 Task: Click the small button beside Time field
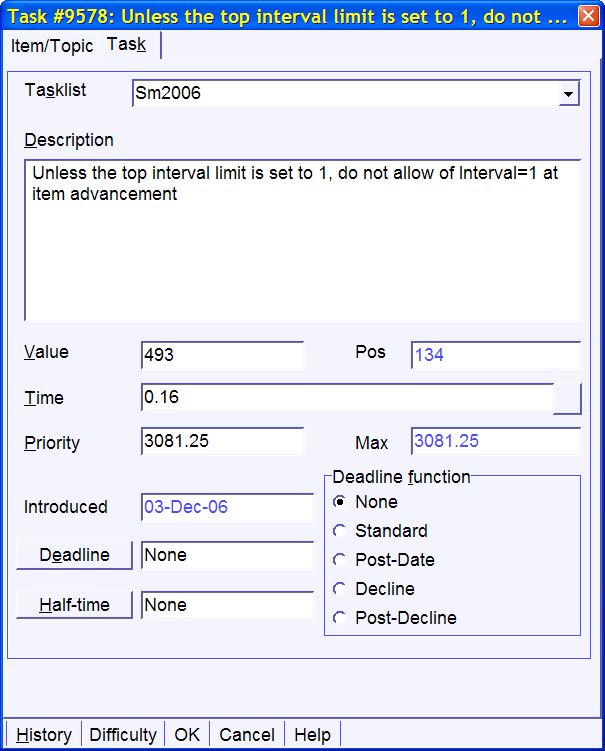[x=567, y=398]
